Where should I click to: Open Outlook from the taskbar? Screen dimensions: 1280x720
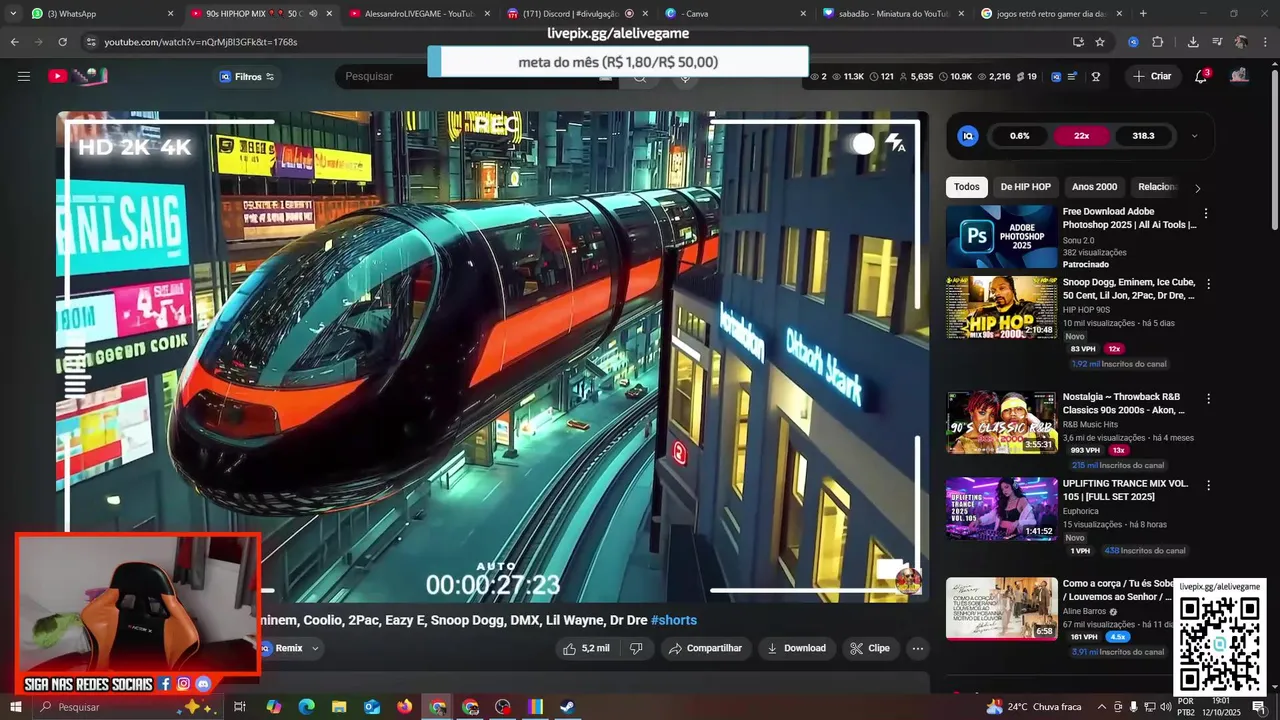click(372, 707)
